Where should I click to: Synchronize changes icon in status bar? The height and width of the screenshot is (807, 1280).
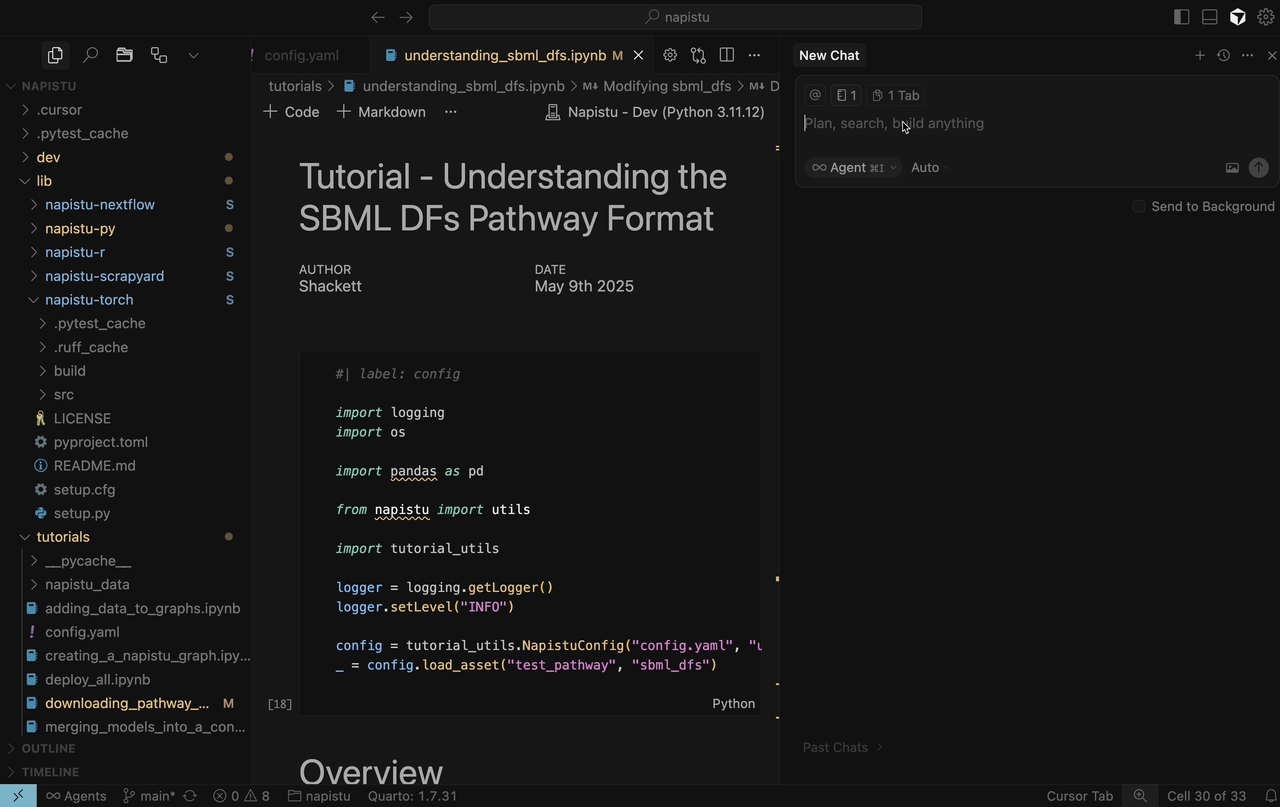tap(189, 796)
